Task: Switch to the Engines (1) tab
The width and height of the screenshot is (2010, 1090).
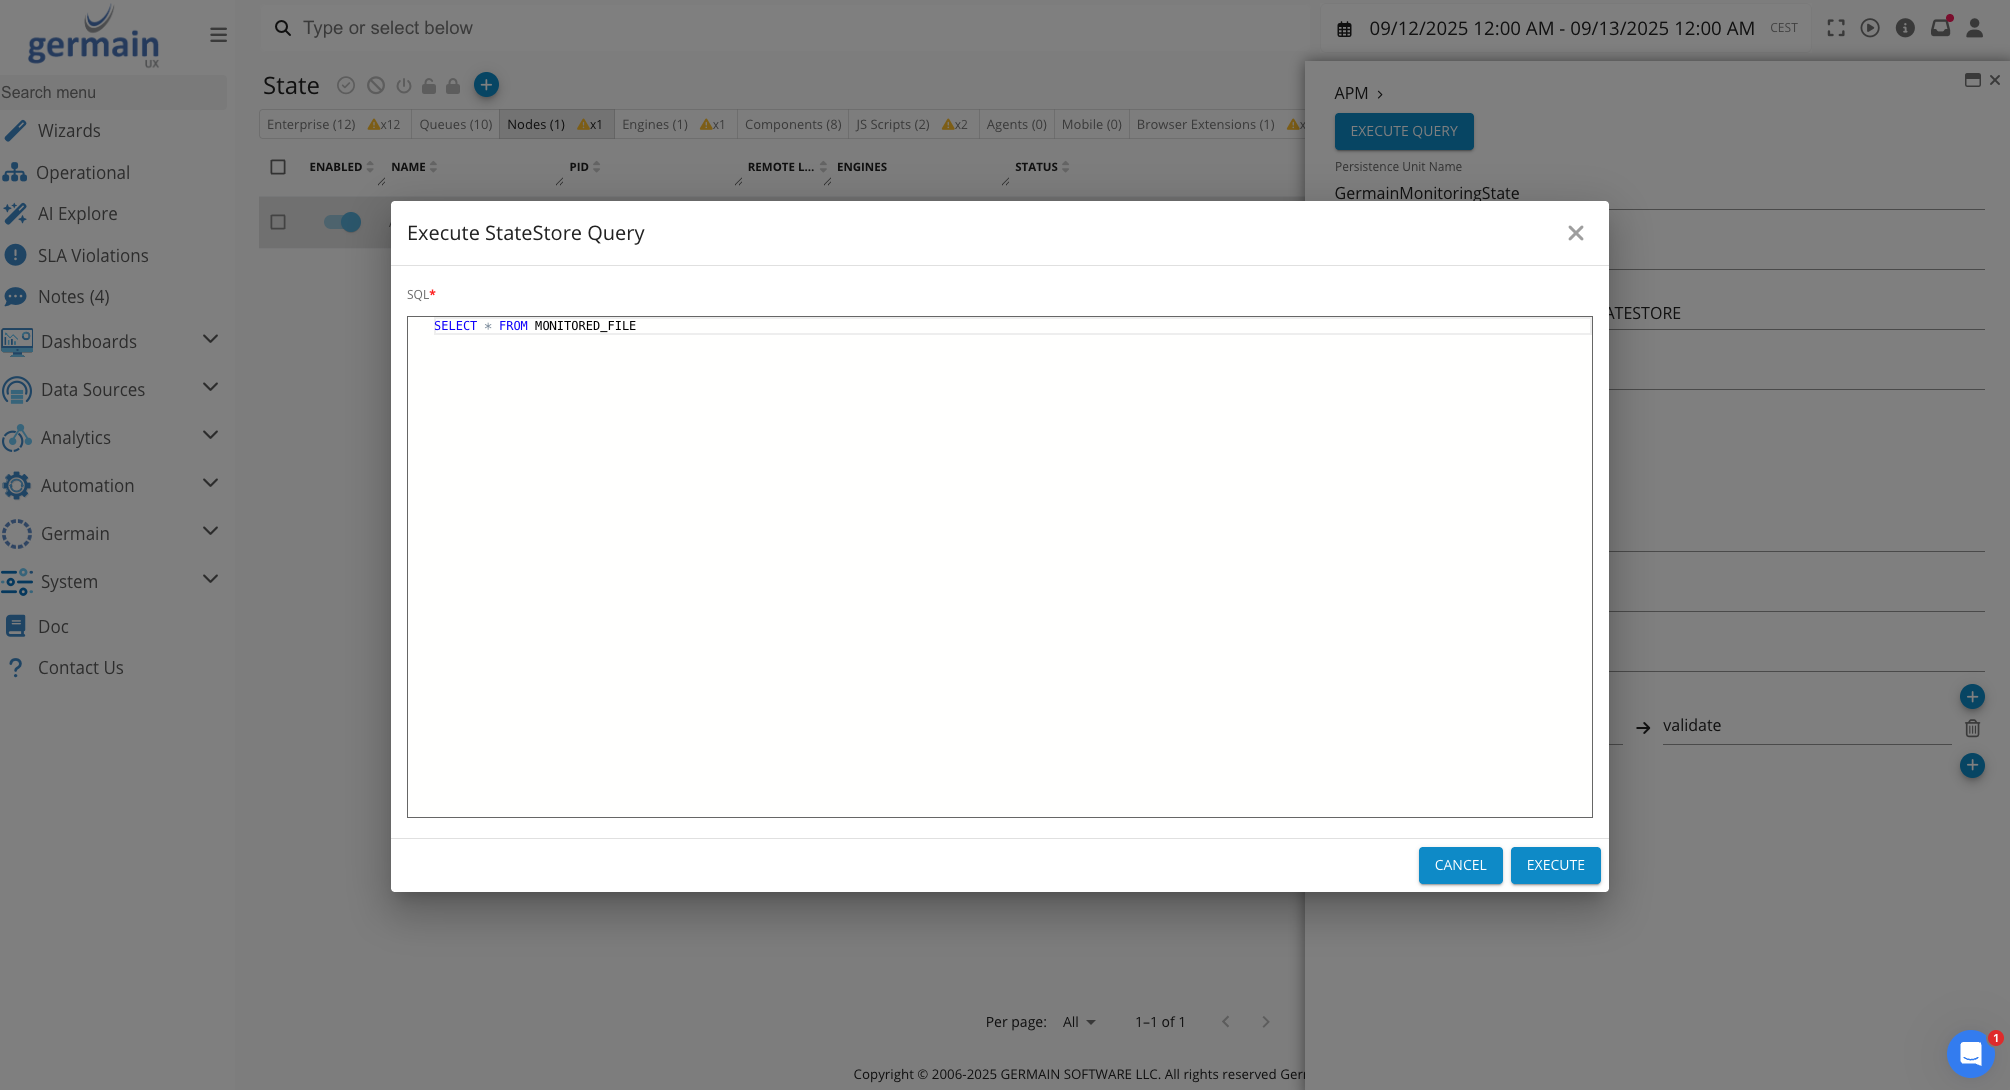Action: (x=655, y=124)
